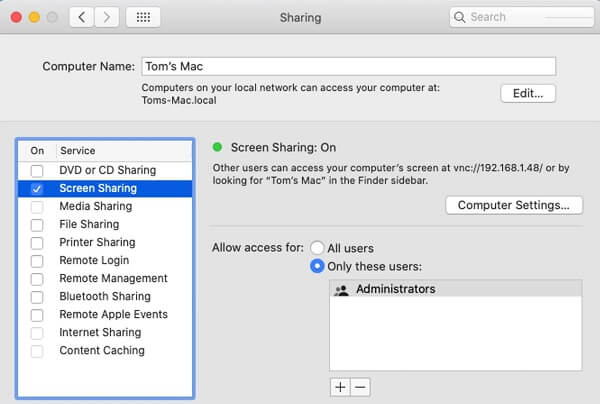Choose Only these users radio option

point(317,266)
